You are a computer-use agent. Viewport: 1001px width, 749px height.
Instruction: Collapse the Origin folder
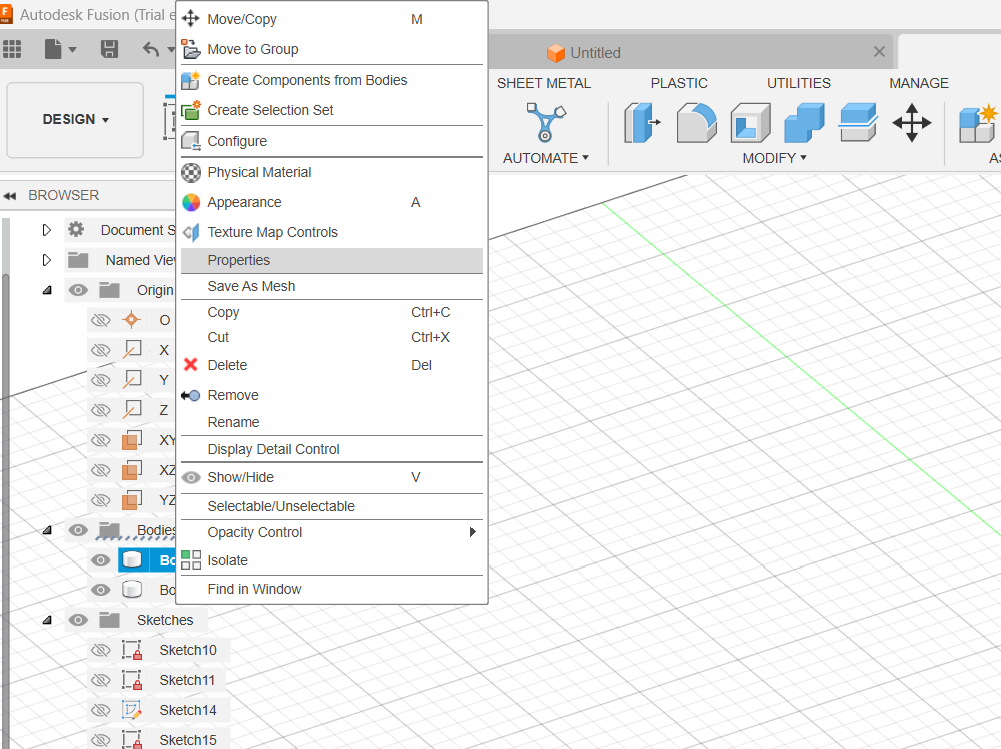click(x=47, y=291)
